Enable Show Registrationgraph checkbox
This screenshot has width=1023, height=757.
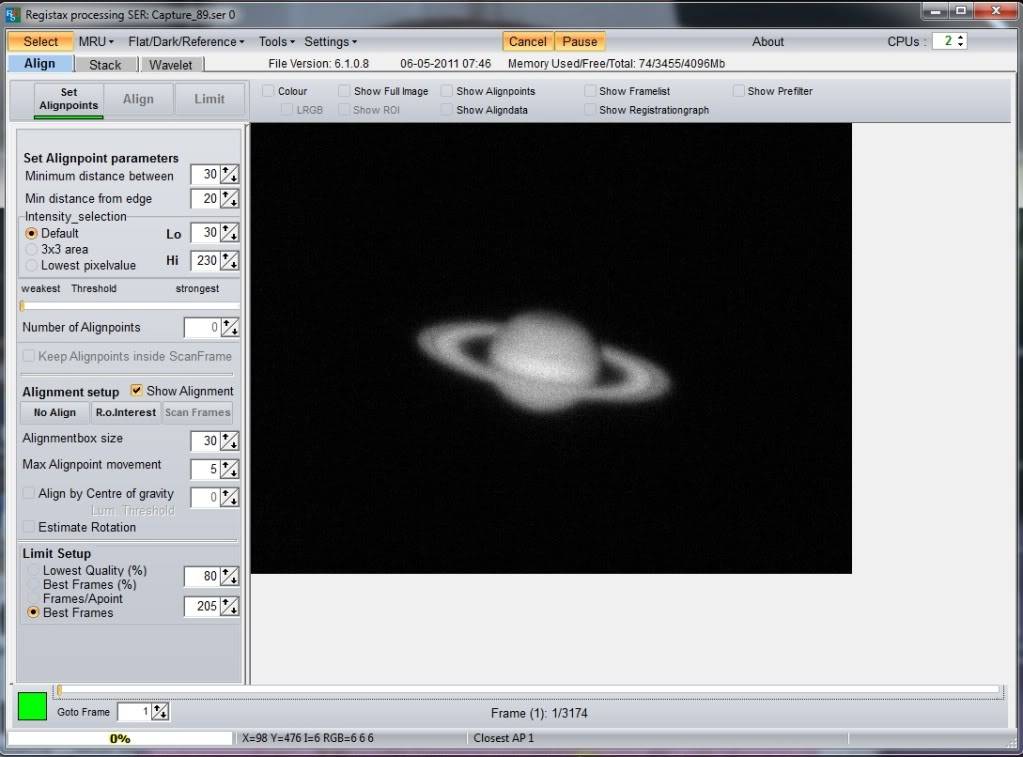[589, 110]
